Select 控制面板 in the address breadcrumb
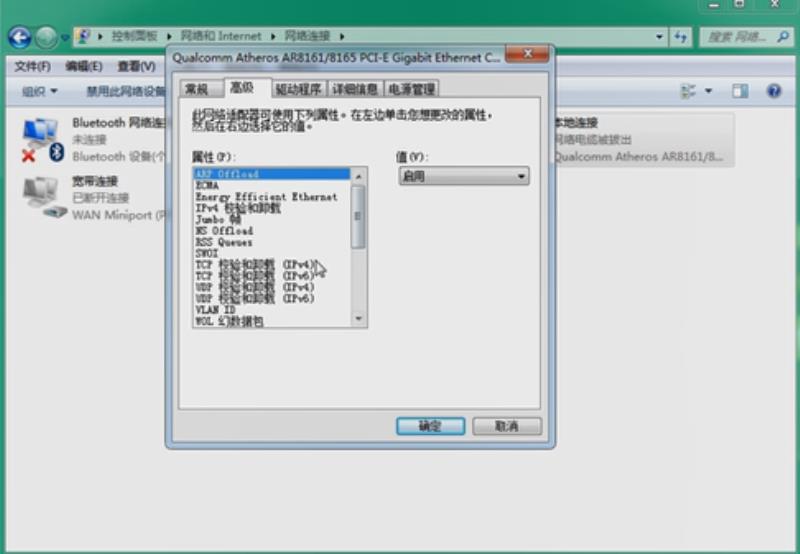800x554 pixels. coord(135,36)
